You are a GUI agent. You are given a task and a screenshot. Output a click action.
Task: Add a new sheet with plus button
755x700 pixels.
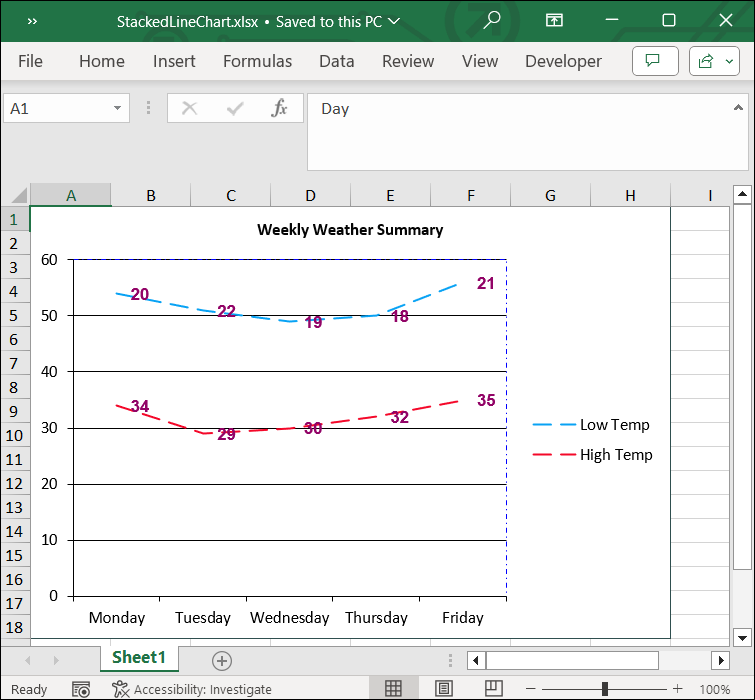pos(222,661)
